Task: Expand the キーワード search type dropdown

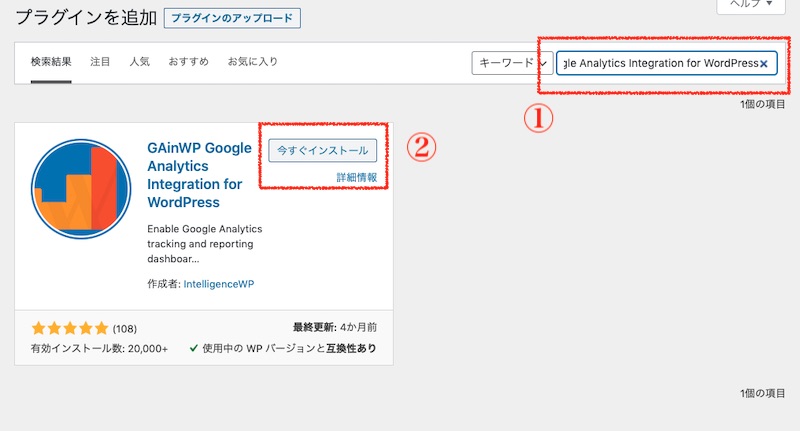Action: [x=512, y=63]
